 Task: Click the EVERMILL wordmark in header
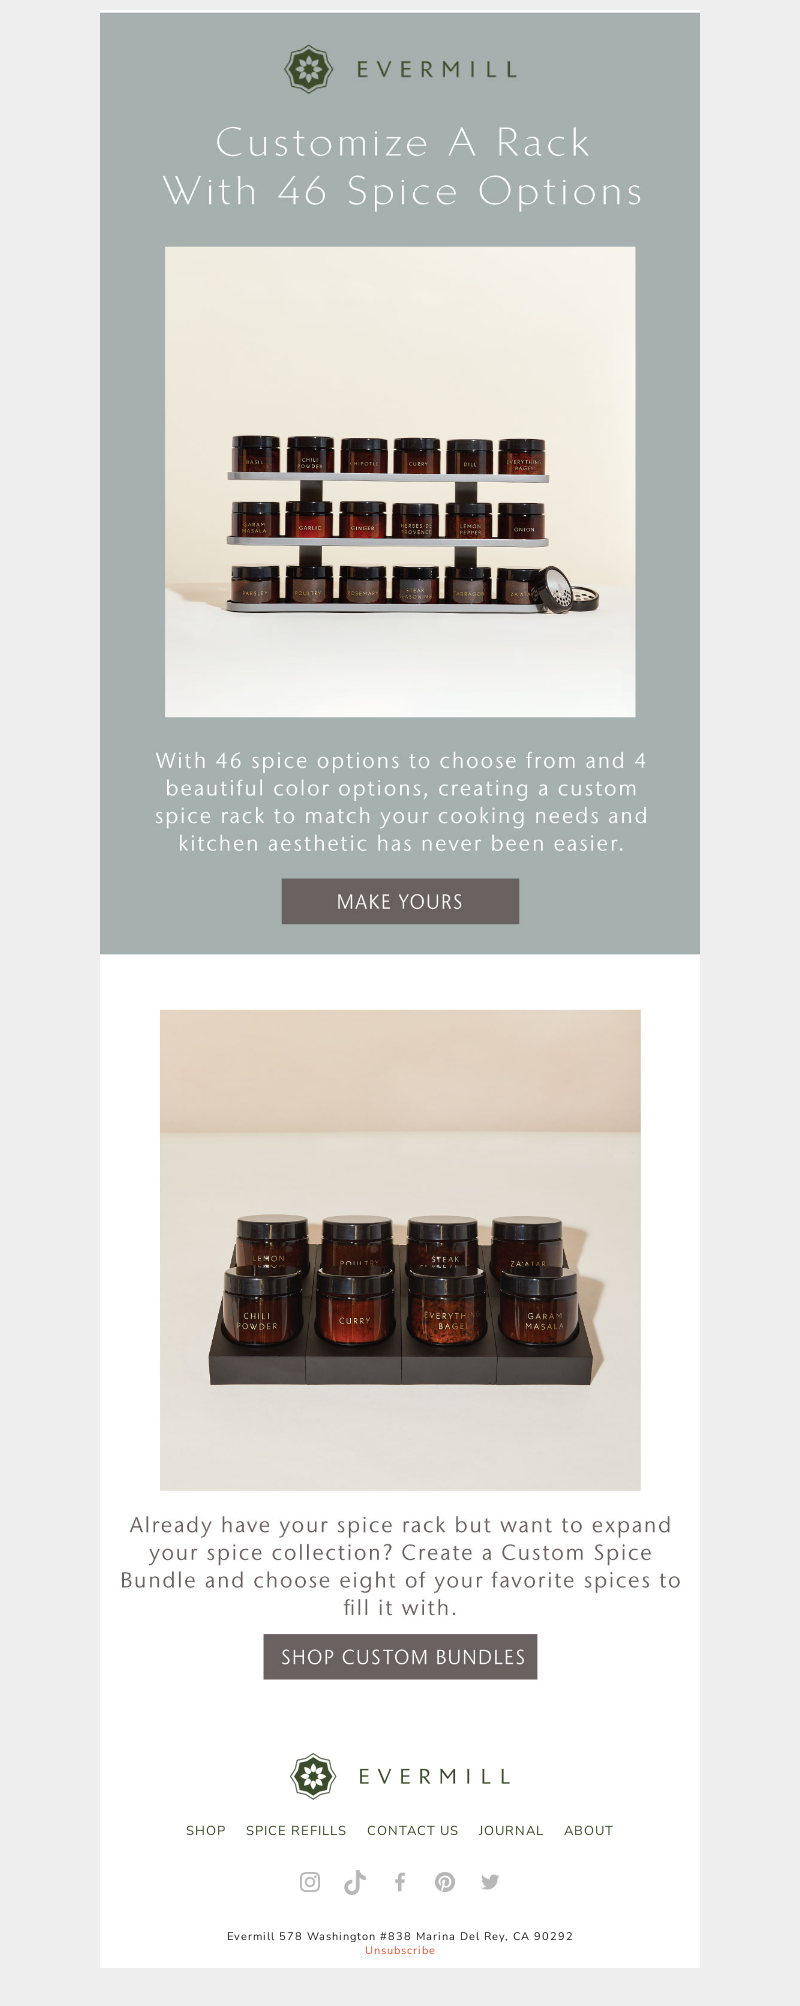437,69
